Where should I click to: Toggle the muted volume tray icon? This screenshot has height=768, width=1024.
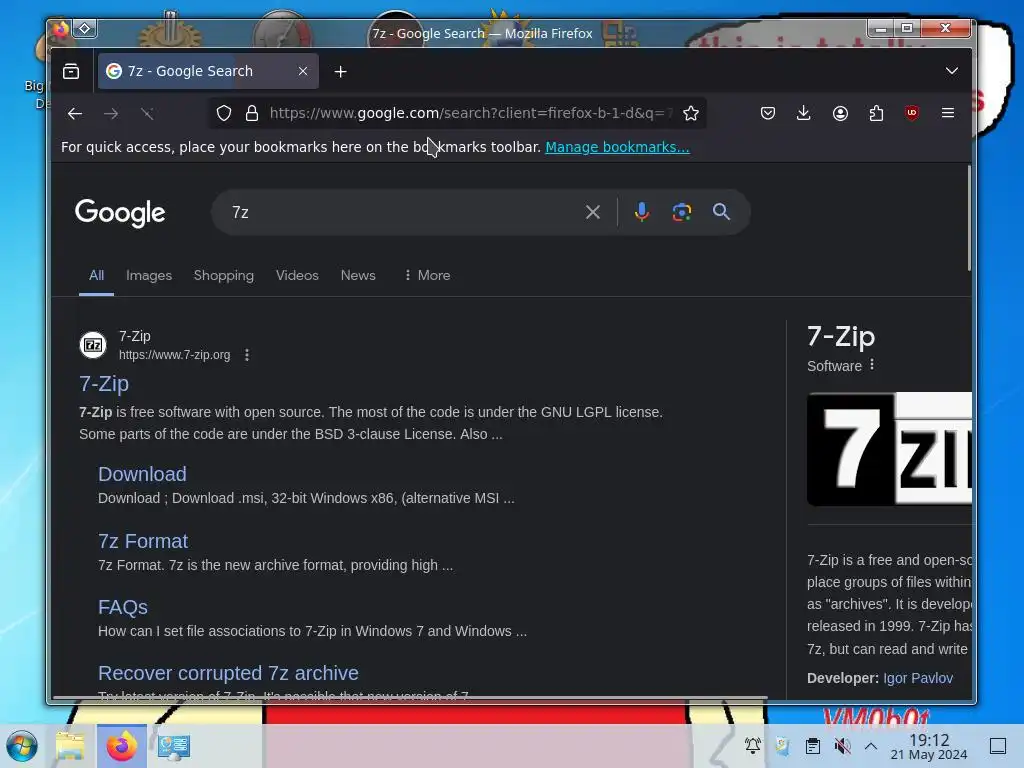(x=842, y=746)
